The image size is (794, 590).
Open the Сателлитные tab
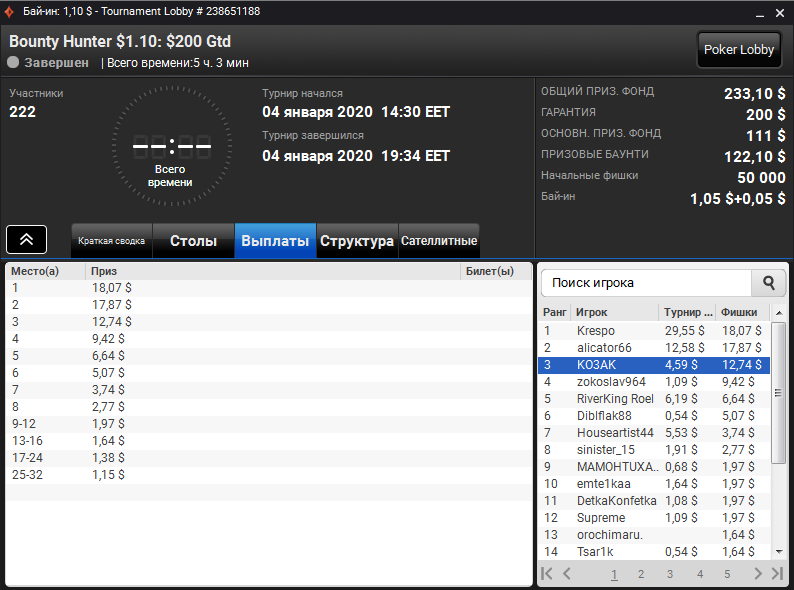pos(439,241)
